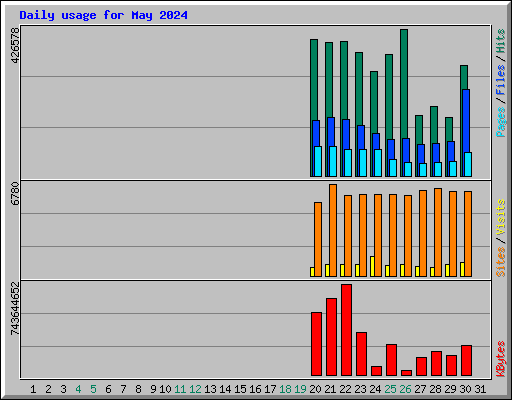Click green weekend day 26 label
Image resolution: width=512 pixels, height=400 pixels.
click(405, 389)
